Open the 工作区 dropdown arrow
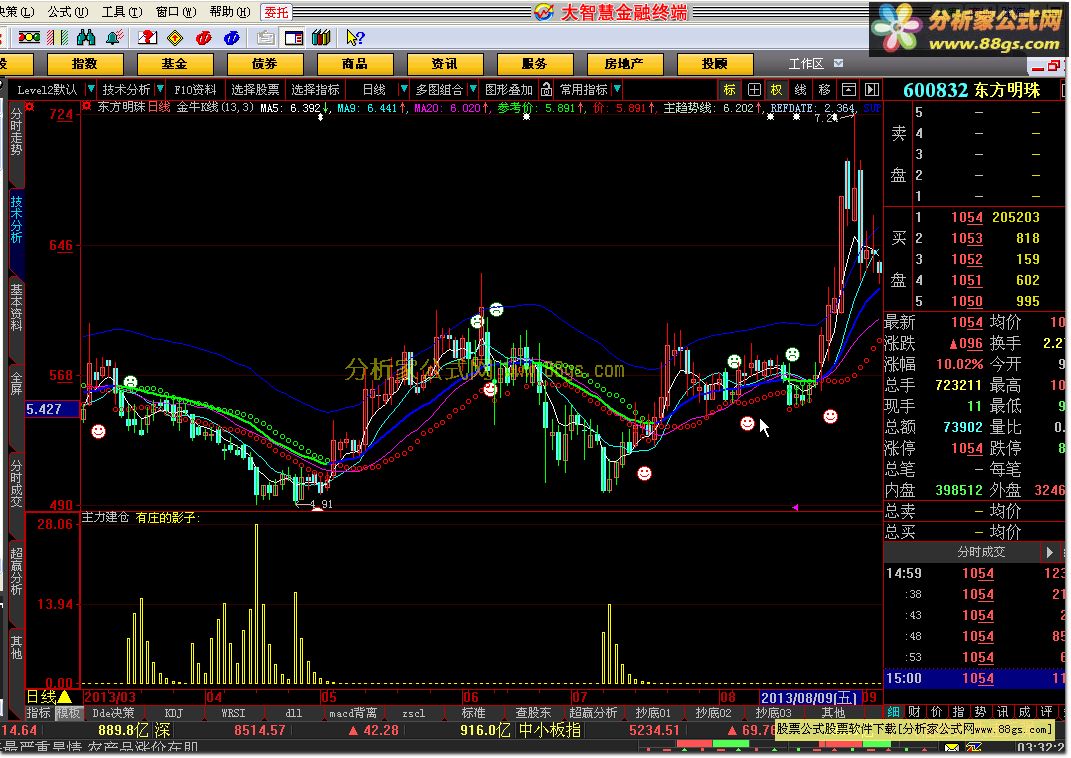 click(x=839, y=63)
